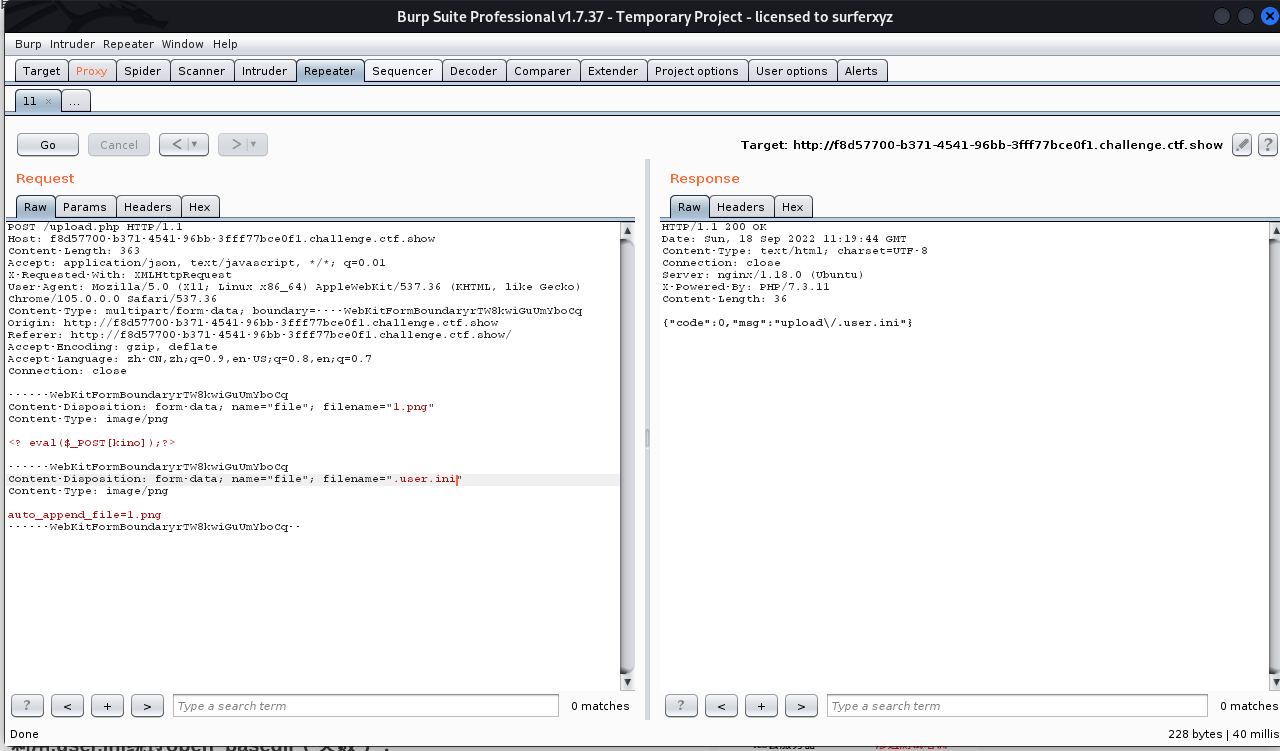Click the plus button beside response search
This screenshot has width=1280, height=751.
point(761,706)
